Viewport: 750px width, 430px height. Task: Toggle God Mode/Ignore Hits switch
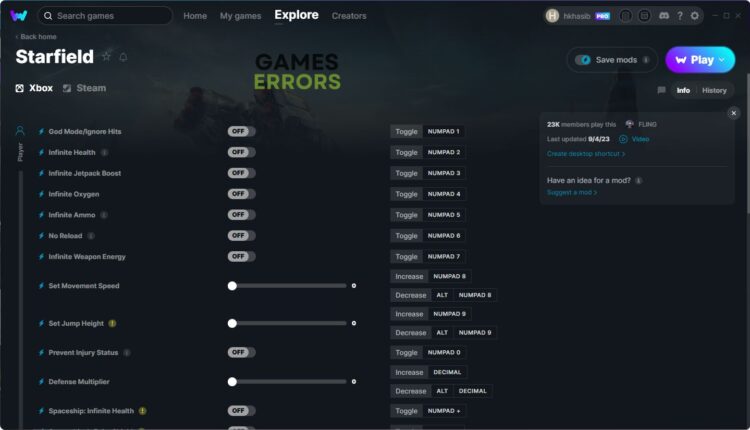coord(241,131)
